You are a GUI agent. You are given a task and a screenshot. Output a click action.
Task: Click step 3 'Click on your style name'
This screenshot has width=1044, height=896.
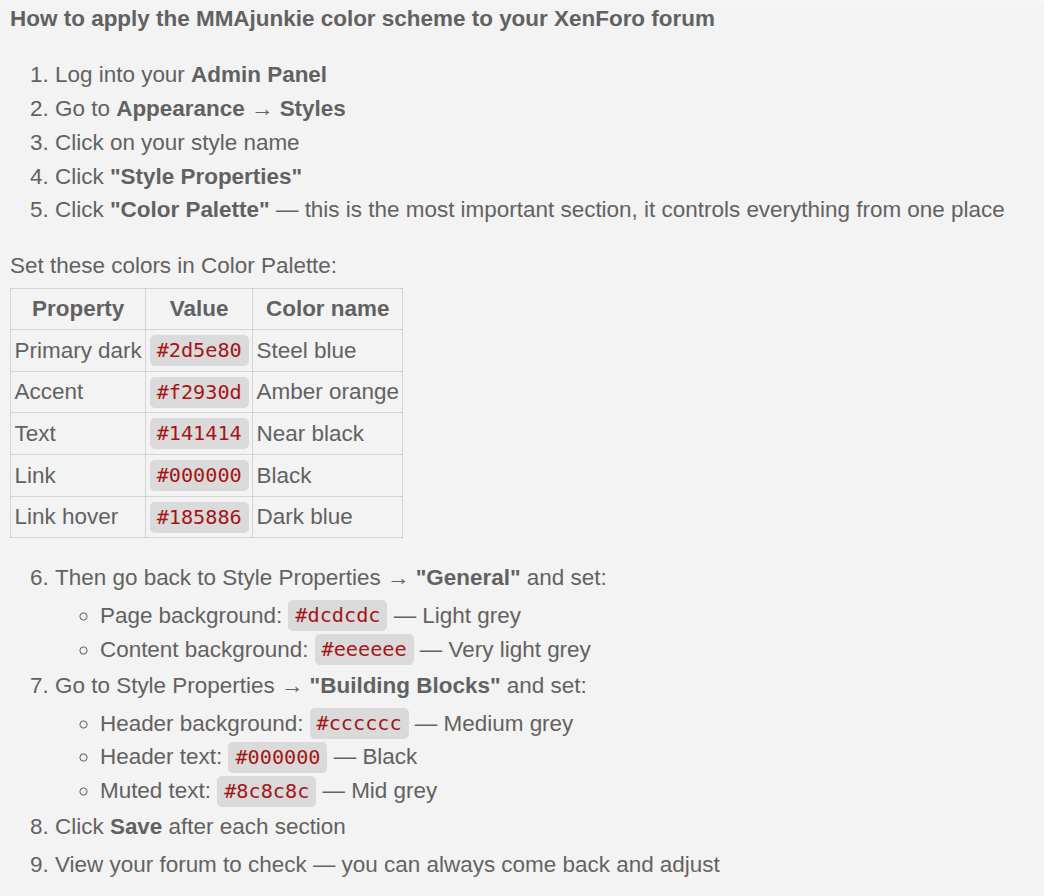[x=177, y=142]
